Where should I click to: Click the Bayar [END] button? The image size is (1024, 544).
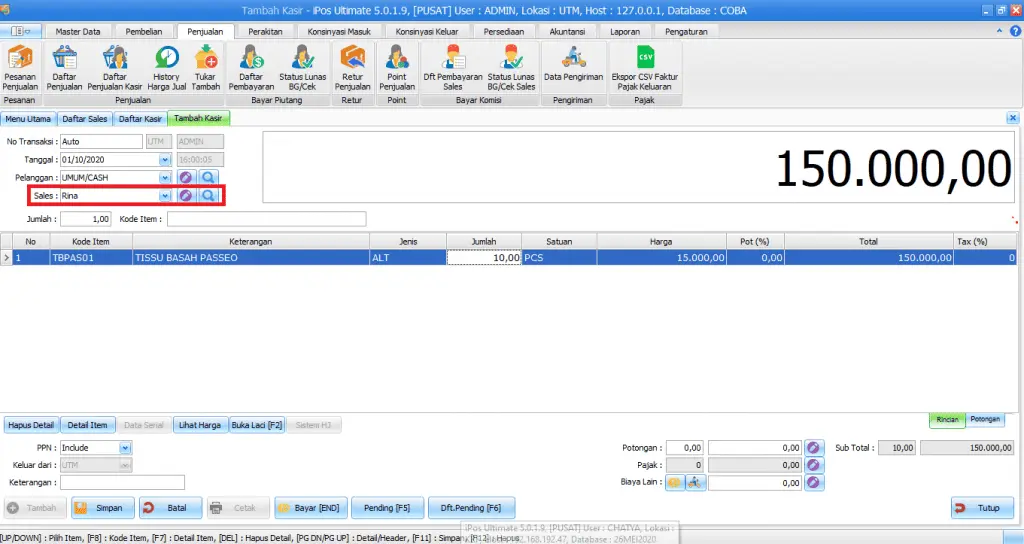pyautogui.click(x=311, y=508)
